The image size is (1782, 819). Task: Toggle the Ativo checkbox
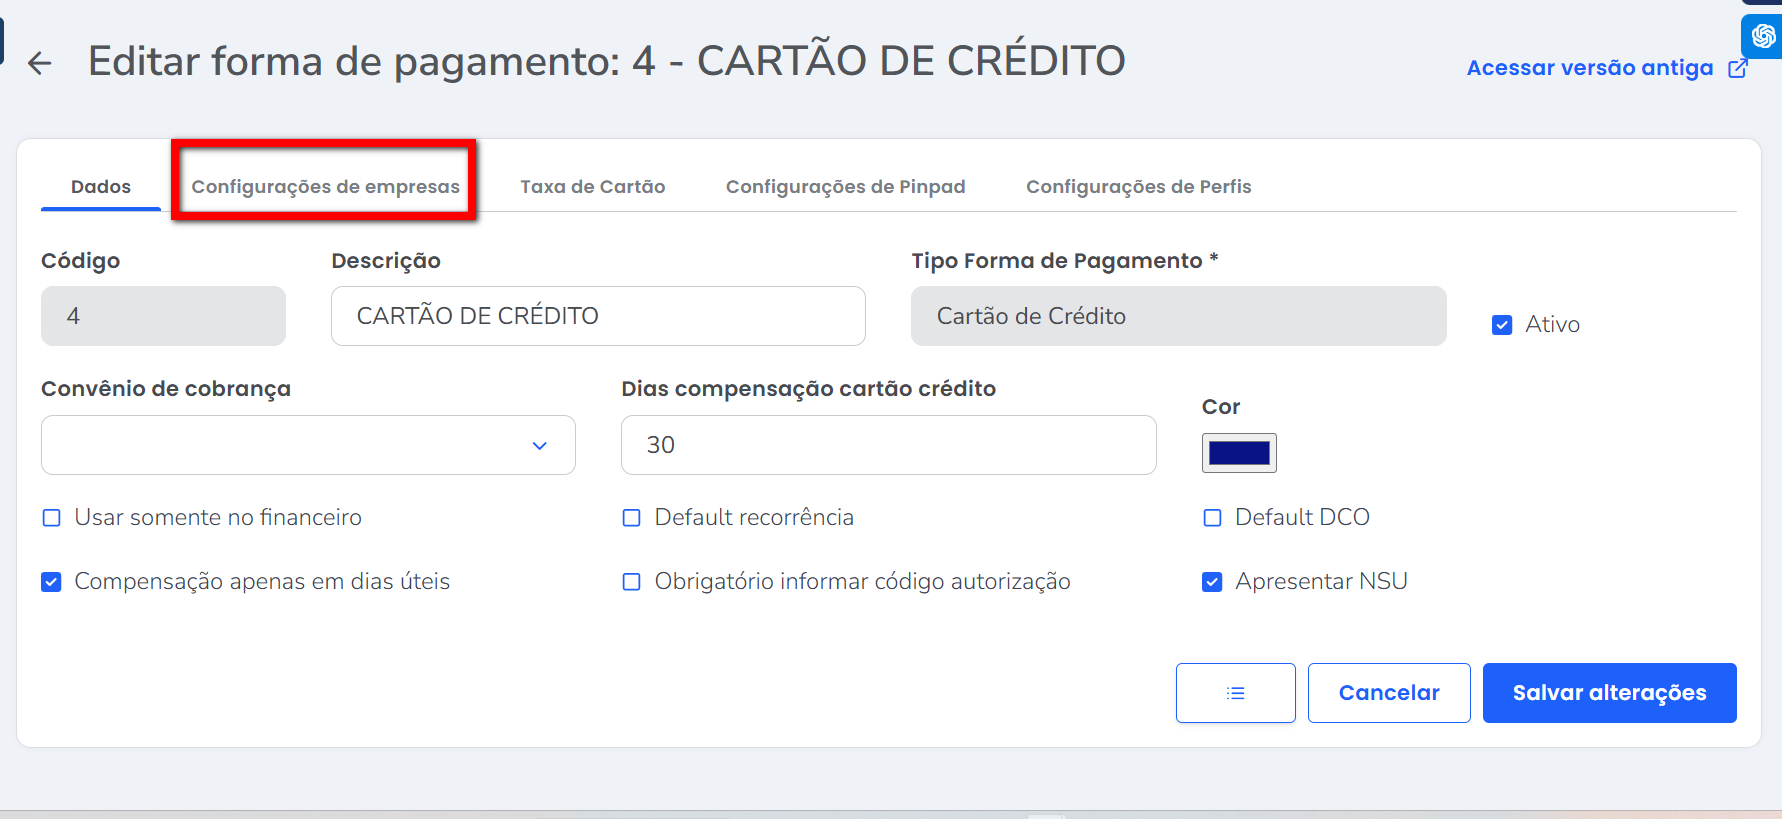pyautogui.click(x=1502, y=325)
